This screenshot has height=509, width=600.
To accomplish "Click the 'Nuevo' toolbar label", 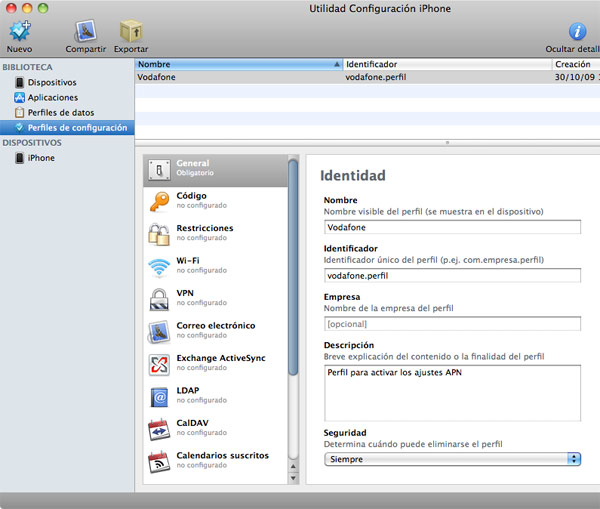I will click(20, 49).
